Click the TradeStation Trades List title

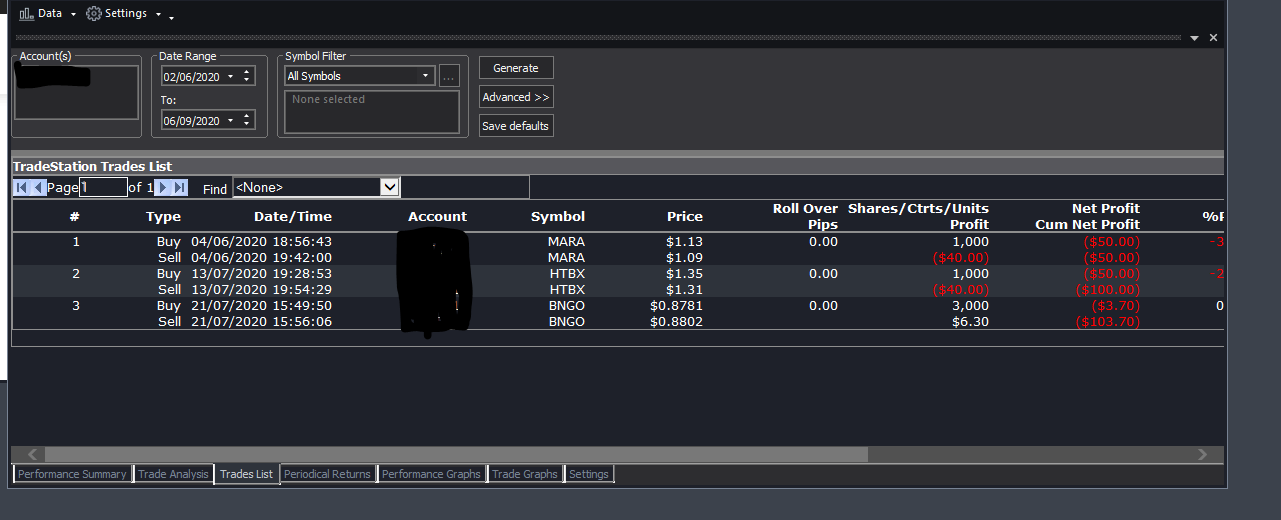(93, 167)
